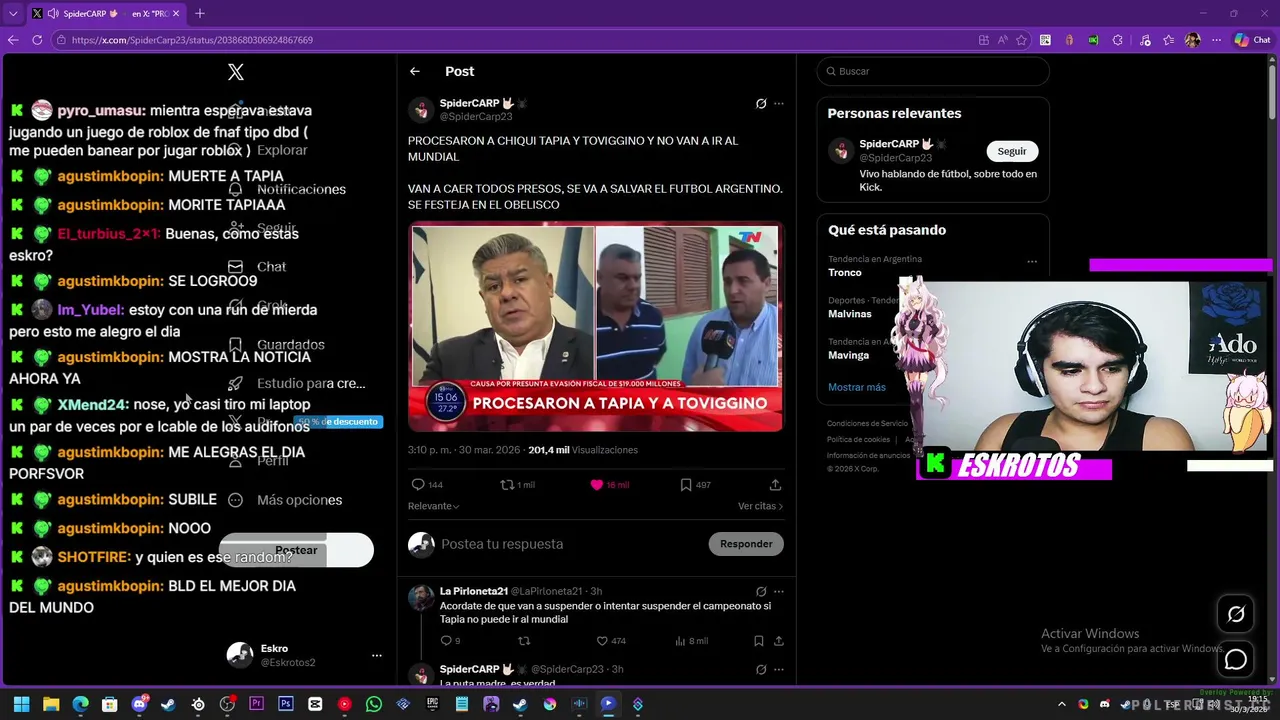Open the floating Grok button

(x=1236, y=615)
